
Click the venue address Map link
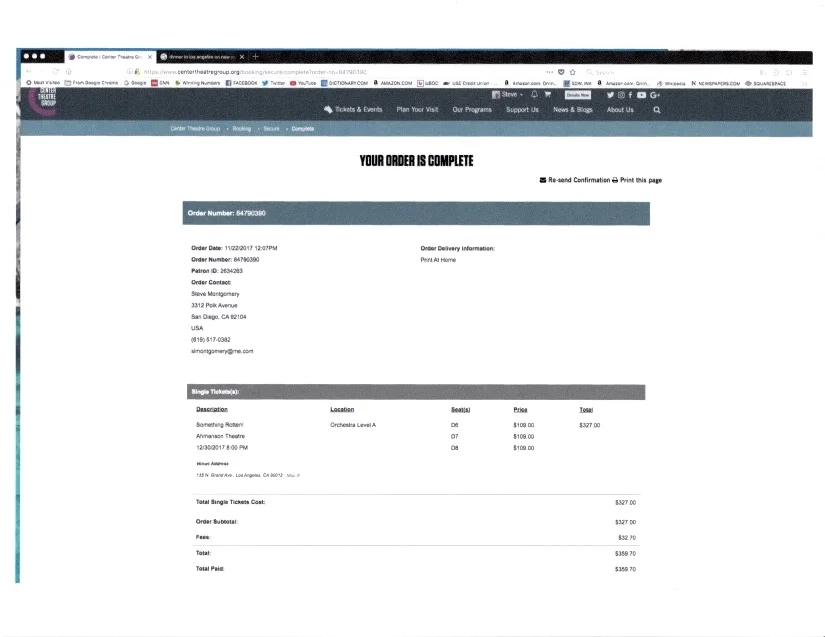tap(293, 475)
